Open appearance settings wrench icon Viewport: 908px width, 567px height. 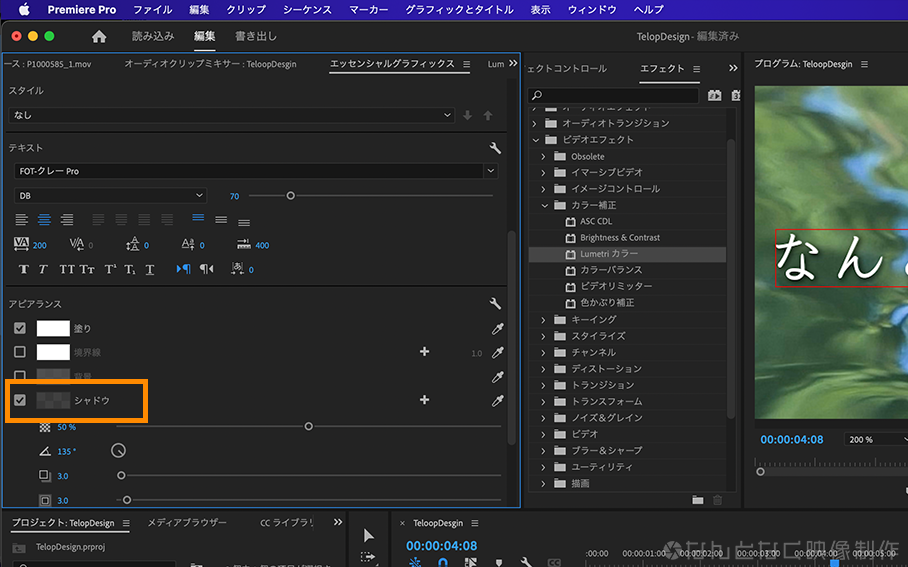coord(495,303)
